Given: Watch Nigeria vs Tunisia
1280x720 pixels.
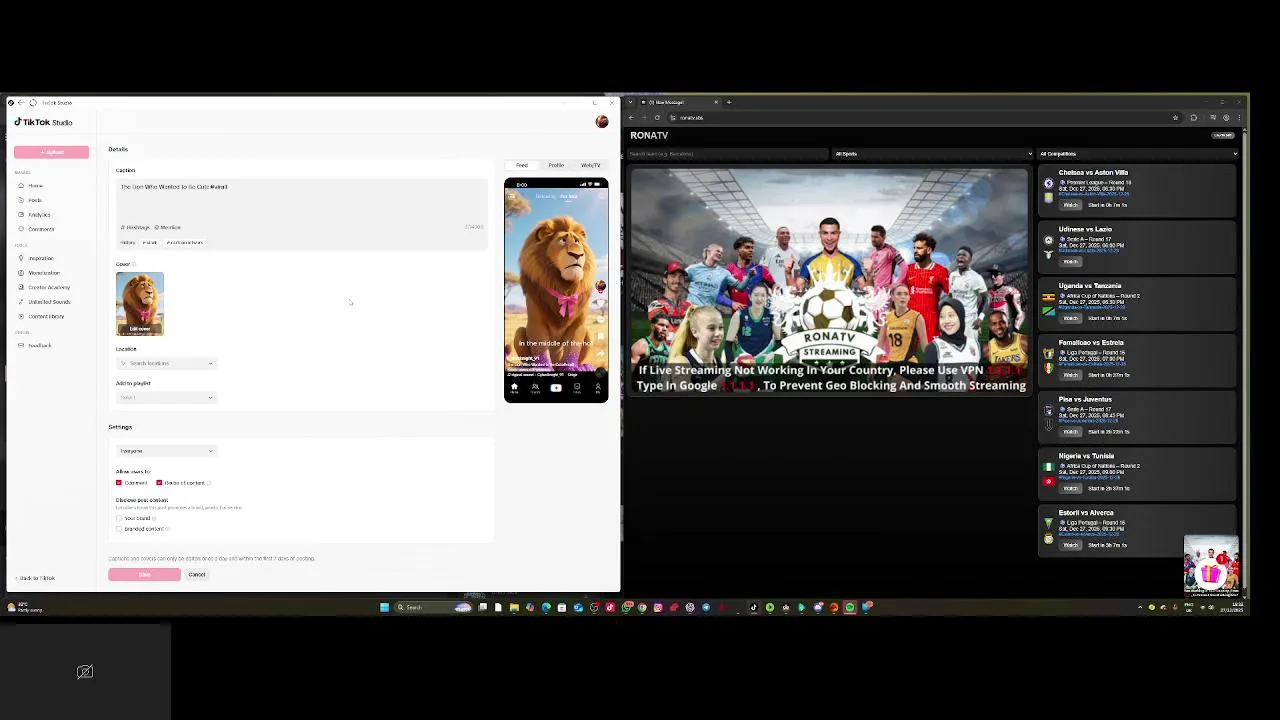Looking at the screenshot, I should click(1071, 488).
